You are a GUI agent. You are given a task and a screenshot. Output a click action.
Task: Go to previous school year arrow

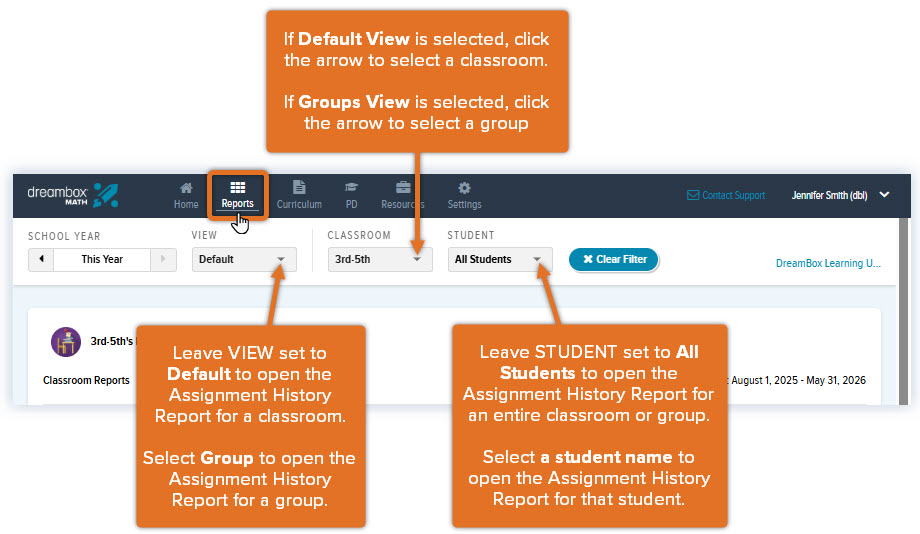(41, 259)
